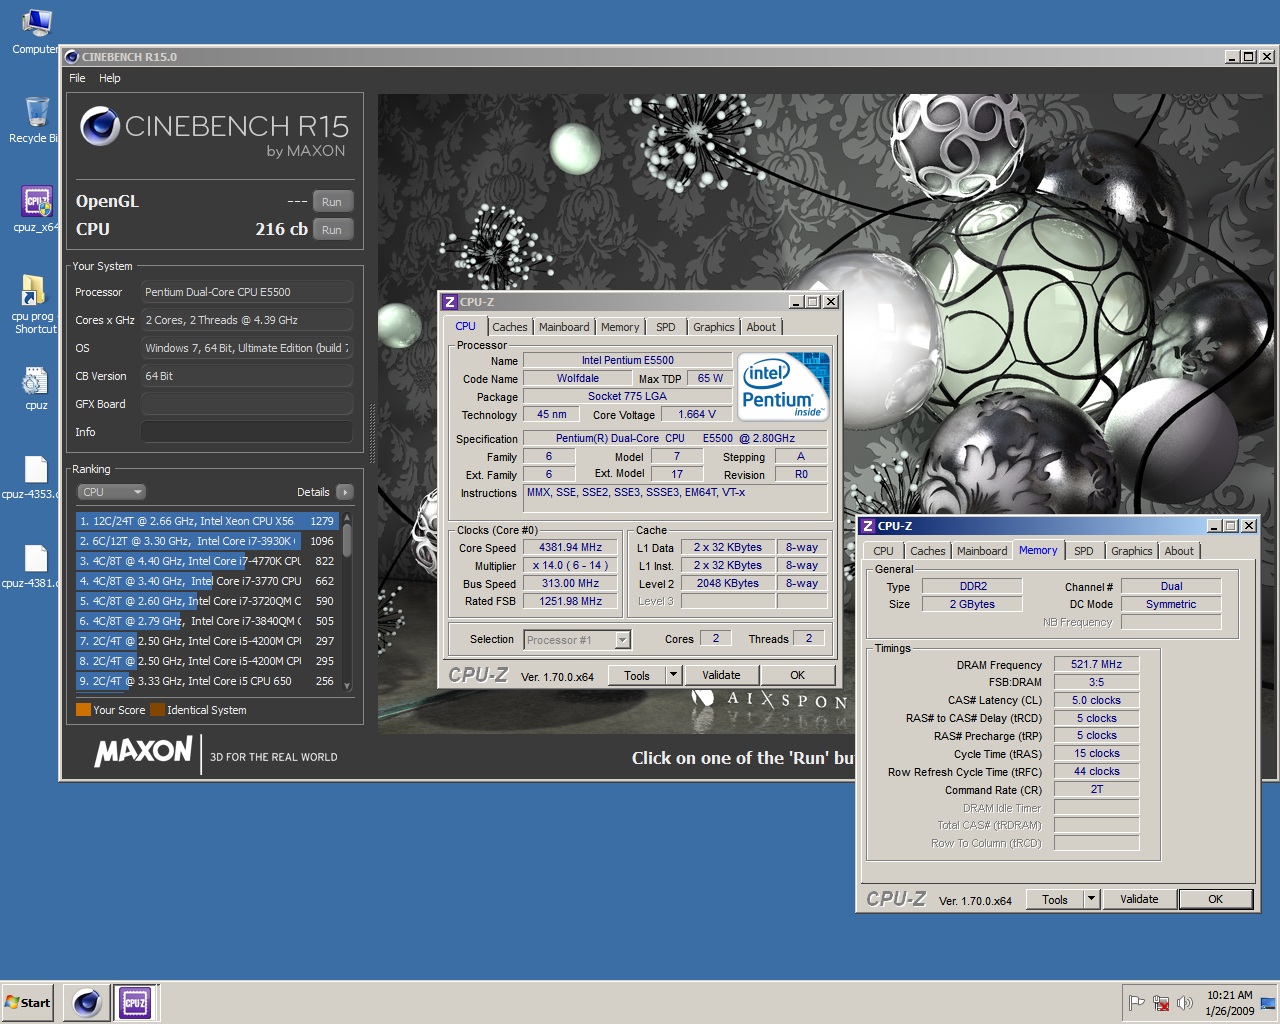Click the CPU-Z taskbar icon
The height and width of the screenshot is (1024, 1280).
click(x=135, y=1002)
